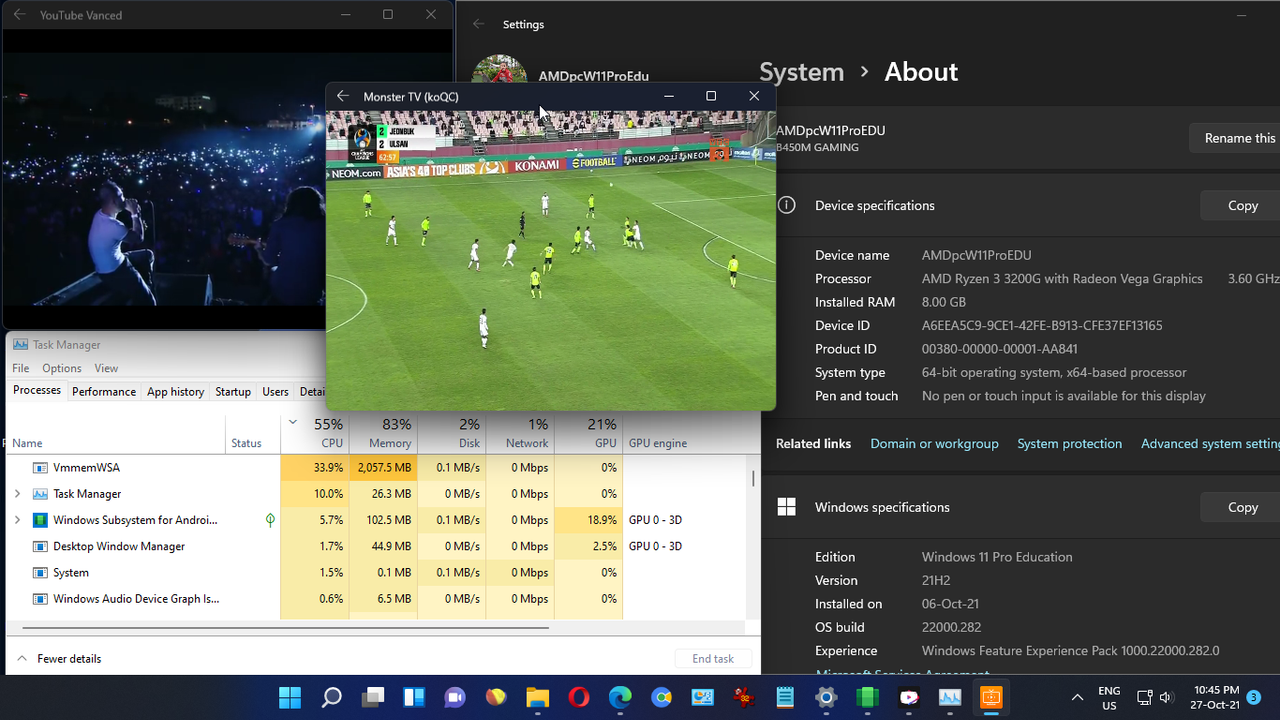Click Task Manager vertical scrollbar thumb
1280x720 pixels.
click(x=753, y=478)
